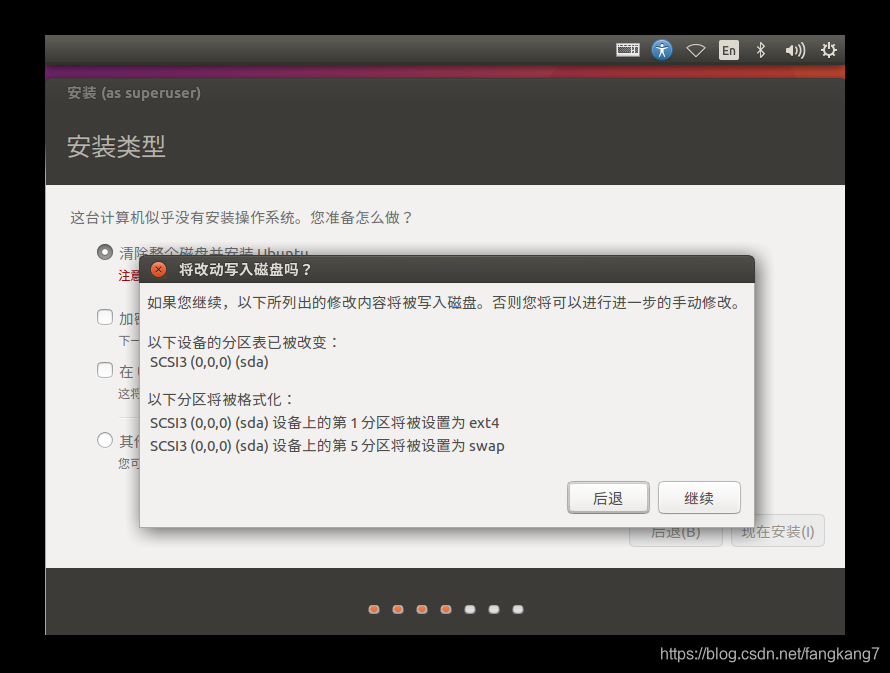This screenshot has height=673, width=890.
Task: Click the question text about no operating system
Action: point(242,218)
